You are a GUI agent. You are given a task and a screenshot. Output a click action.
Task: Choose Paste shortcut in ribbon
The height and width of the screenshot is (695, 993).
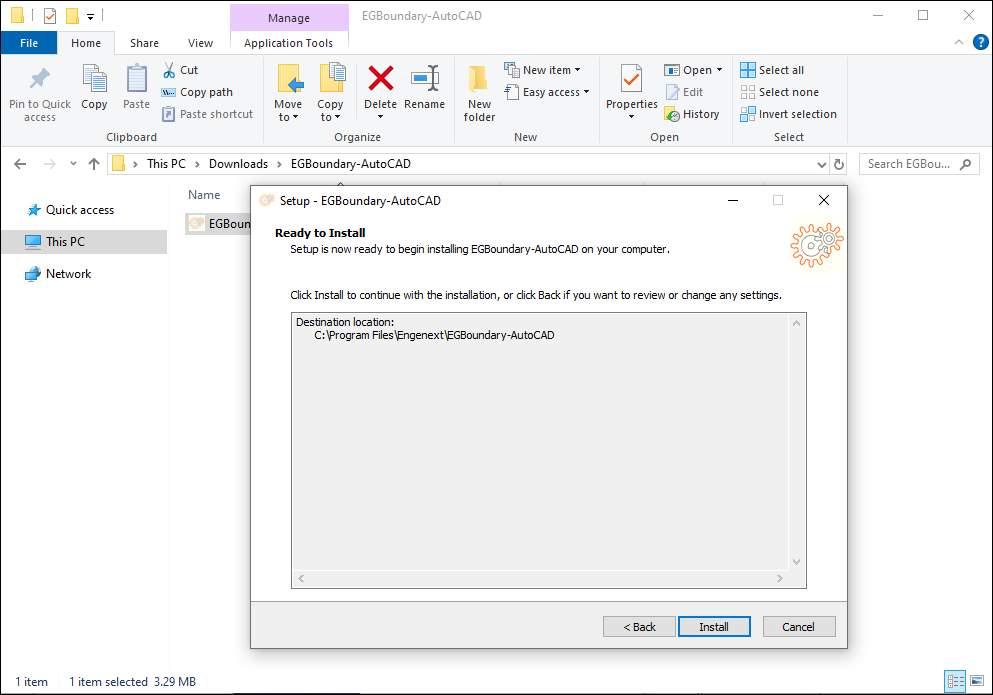[207, 115]
